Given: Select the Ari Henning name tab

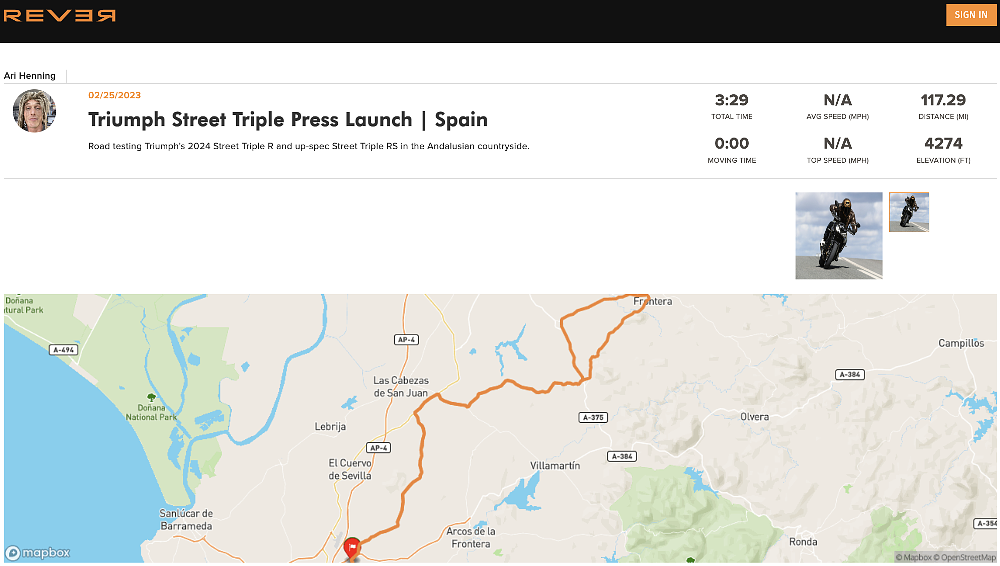Looking at the screenshot, I should coord(30,76).
